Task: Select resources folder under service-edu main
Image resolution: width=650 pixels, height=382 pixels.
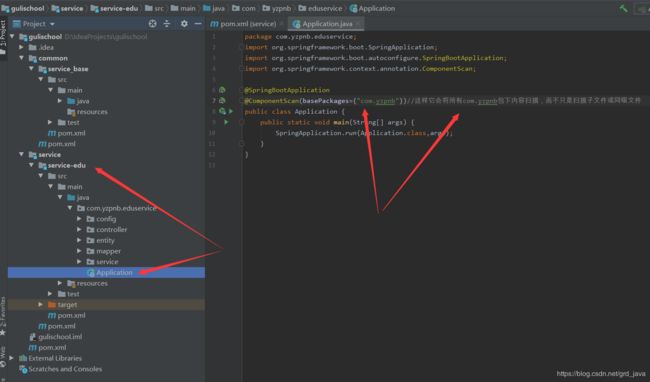Action: coord(87,283)
